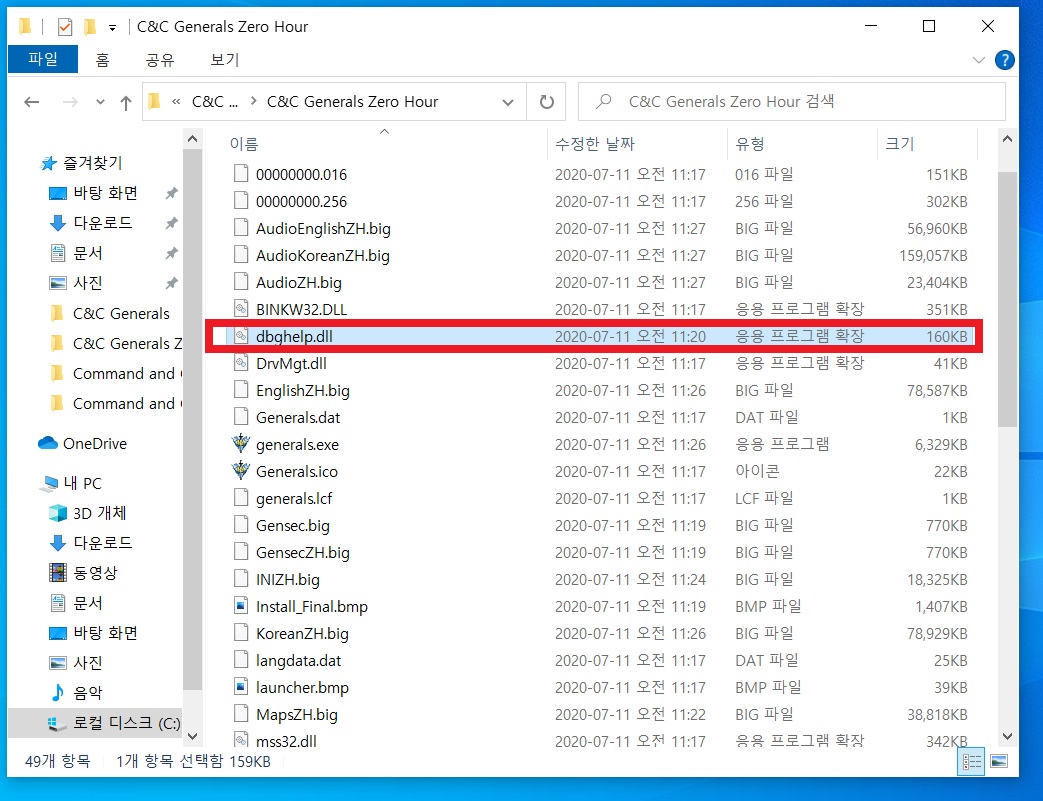The image size is (1043, 801).
Task: Click the C&C ... breadcrumb in address bar
Action: (x=215, y=102)
